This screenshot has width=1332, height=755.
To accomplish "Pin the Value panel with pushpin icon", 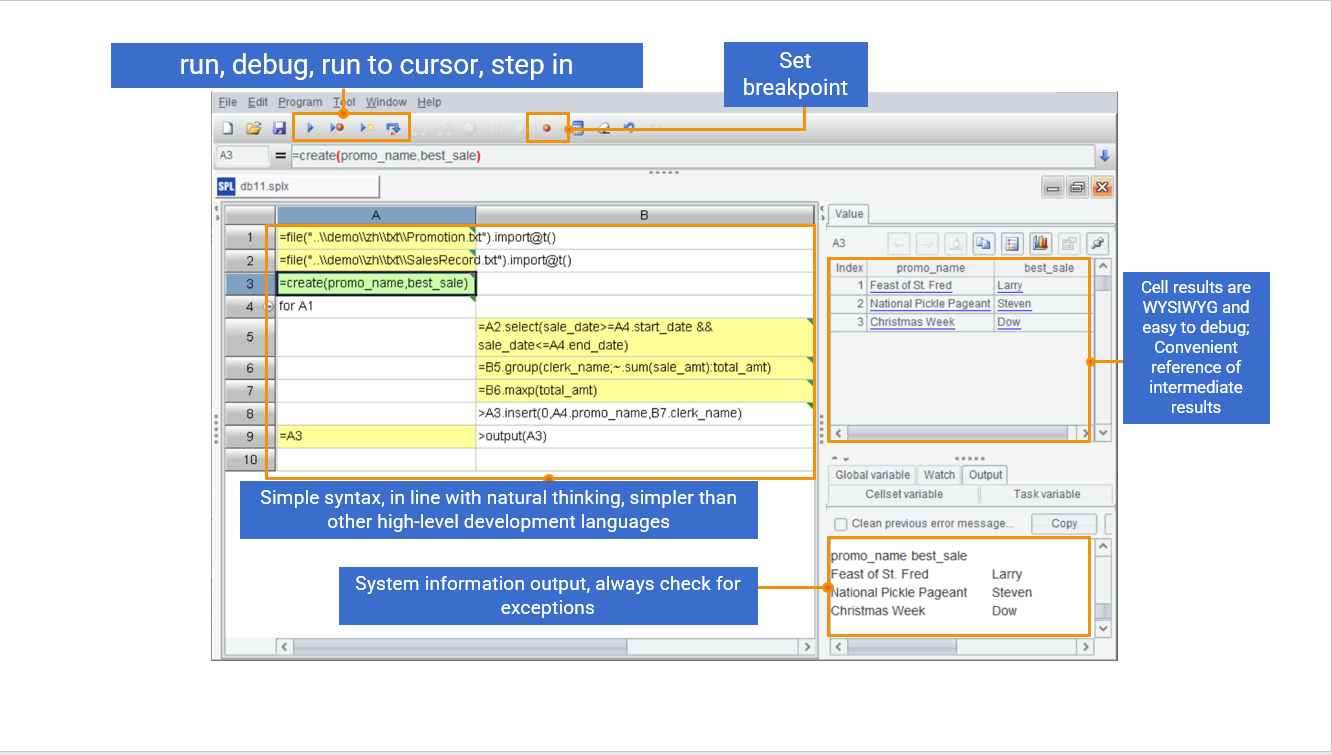I will pos(1097,243).
